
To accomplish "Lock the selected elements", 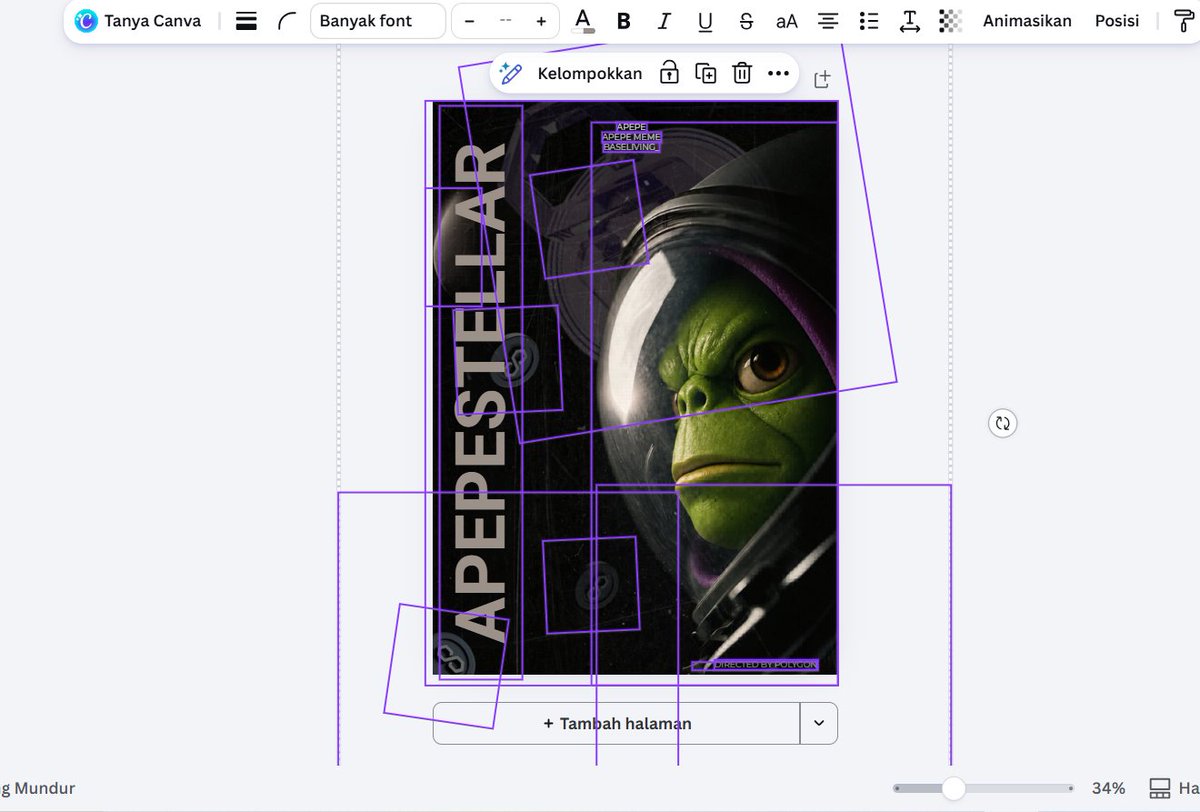I will (669, 73).
